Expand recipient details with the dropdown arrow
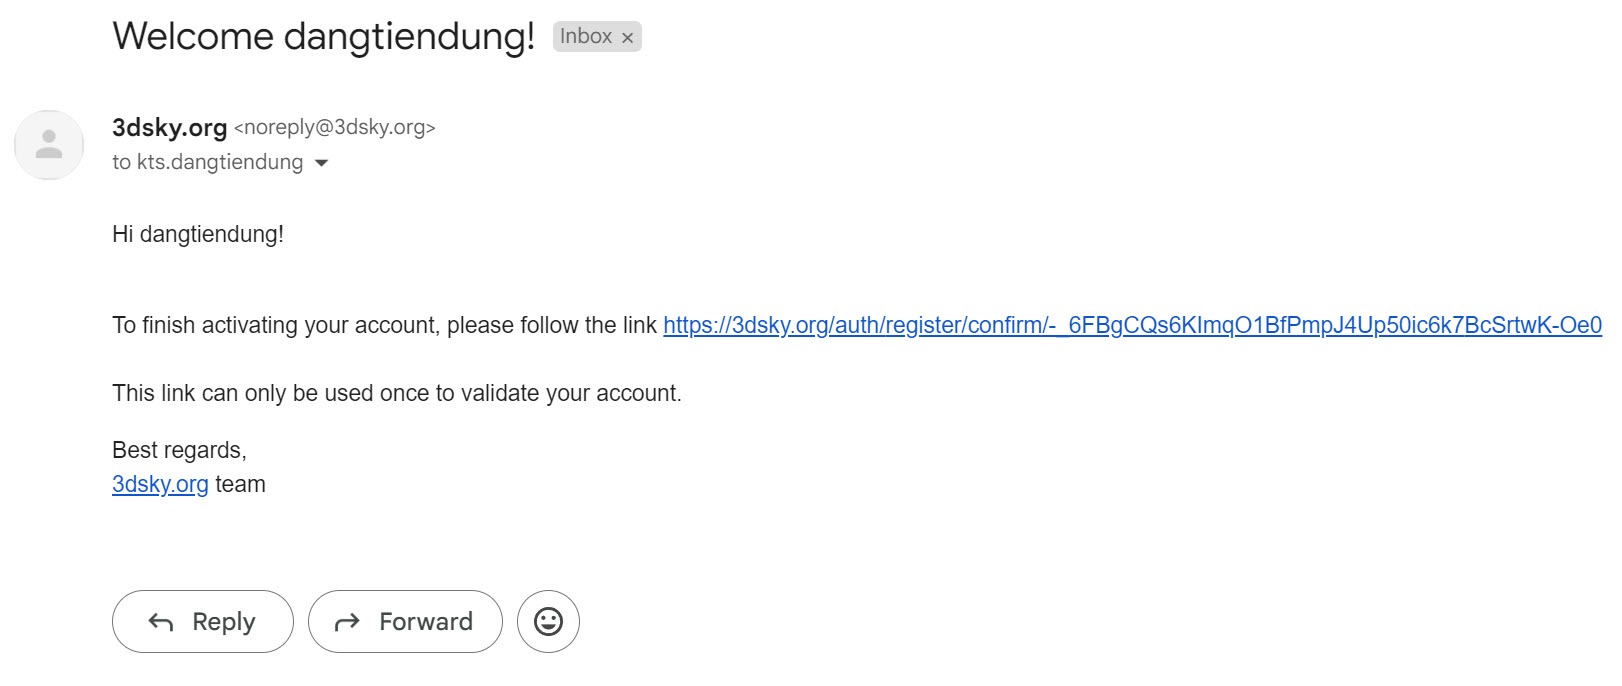1622x686 pixels. (x=321, y=163)
